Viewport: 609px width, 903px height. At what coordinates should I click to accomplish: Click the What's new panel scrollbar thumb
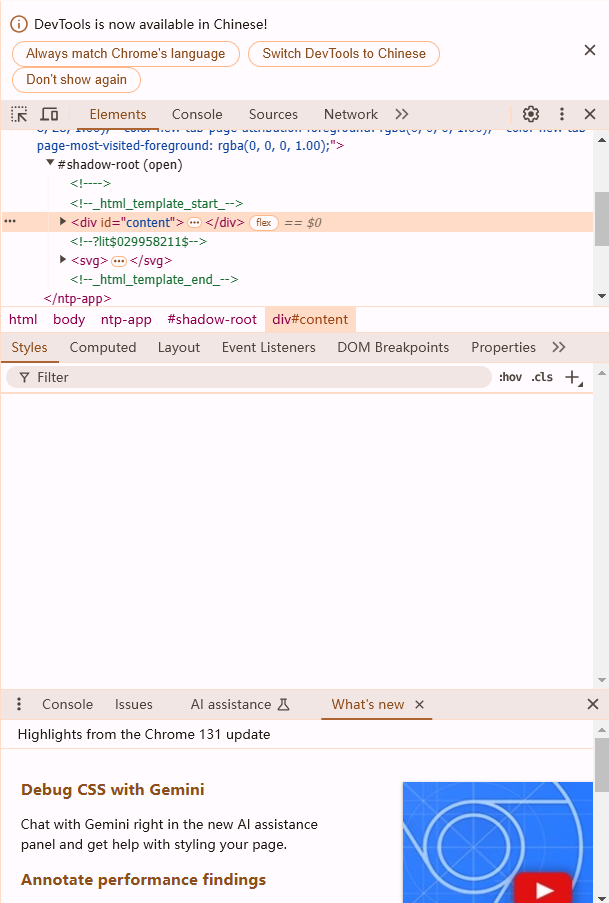(602, 764)
